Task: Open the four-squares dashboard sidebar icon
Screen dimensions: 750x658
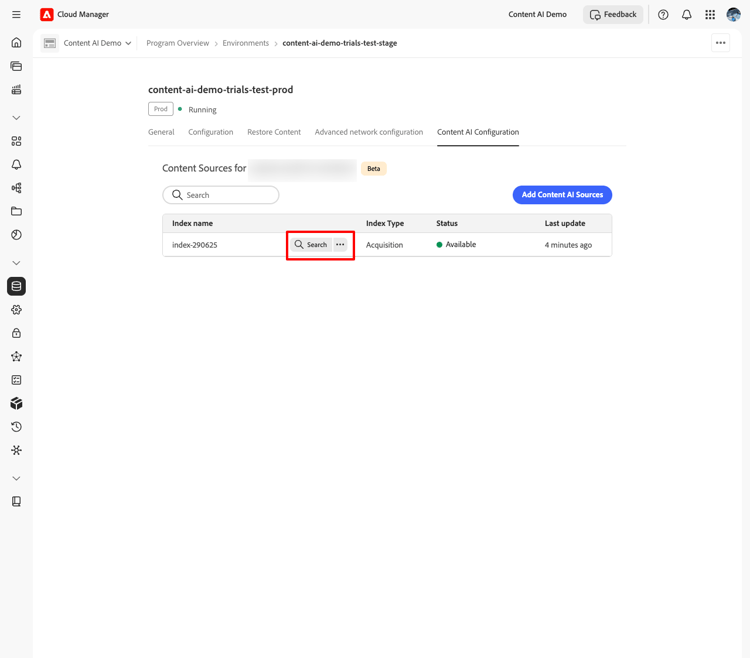Action: (x=16, y=141)
